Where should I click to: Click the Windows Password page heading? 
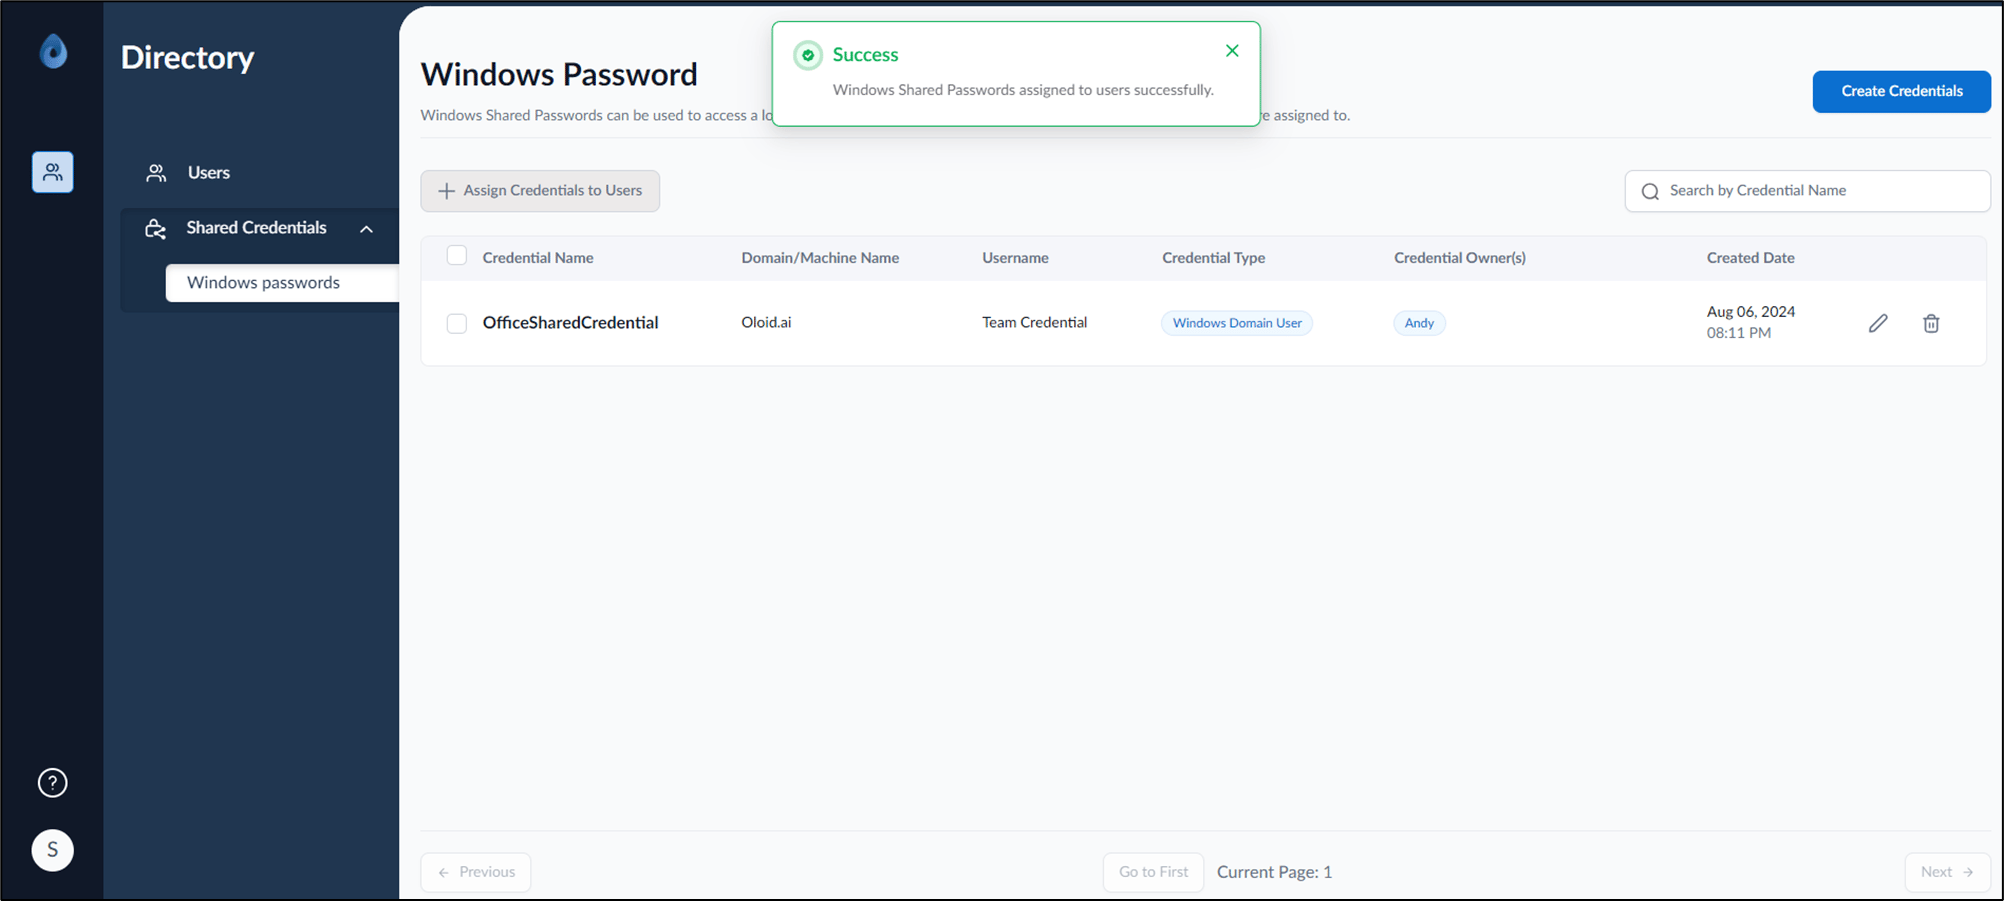(559, 75)
